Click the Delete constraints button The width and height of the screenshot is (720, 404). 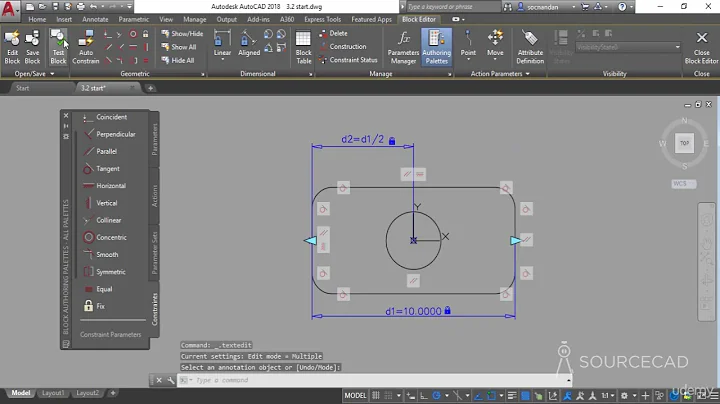coord(333,33)
